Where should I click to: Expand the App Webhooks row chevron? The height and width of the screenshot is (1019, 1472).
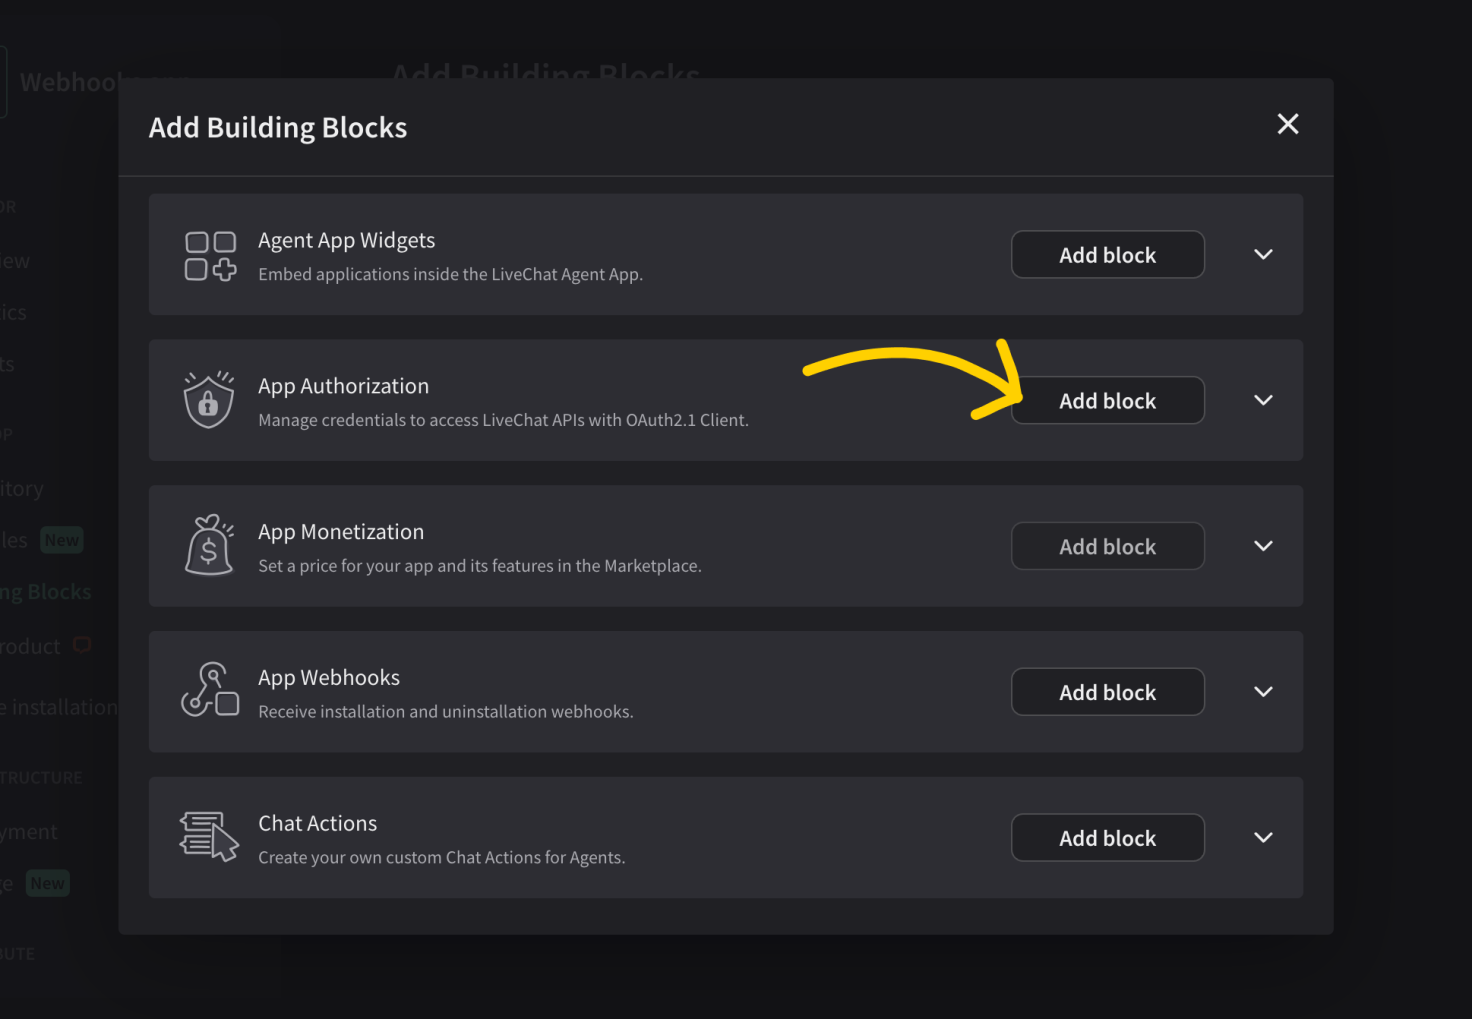click(x=1263, y=692)
